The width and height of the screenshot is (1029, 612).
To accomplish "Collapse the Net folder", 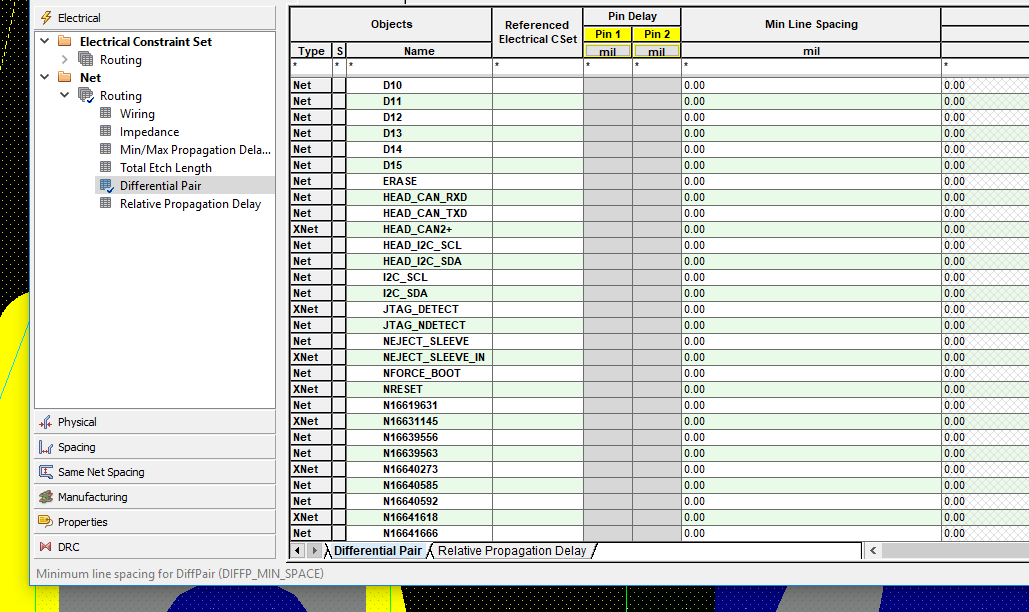I will pos(44,78).
